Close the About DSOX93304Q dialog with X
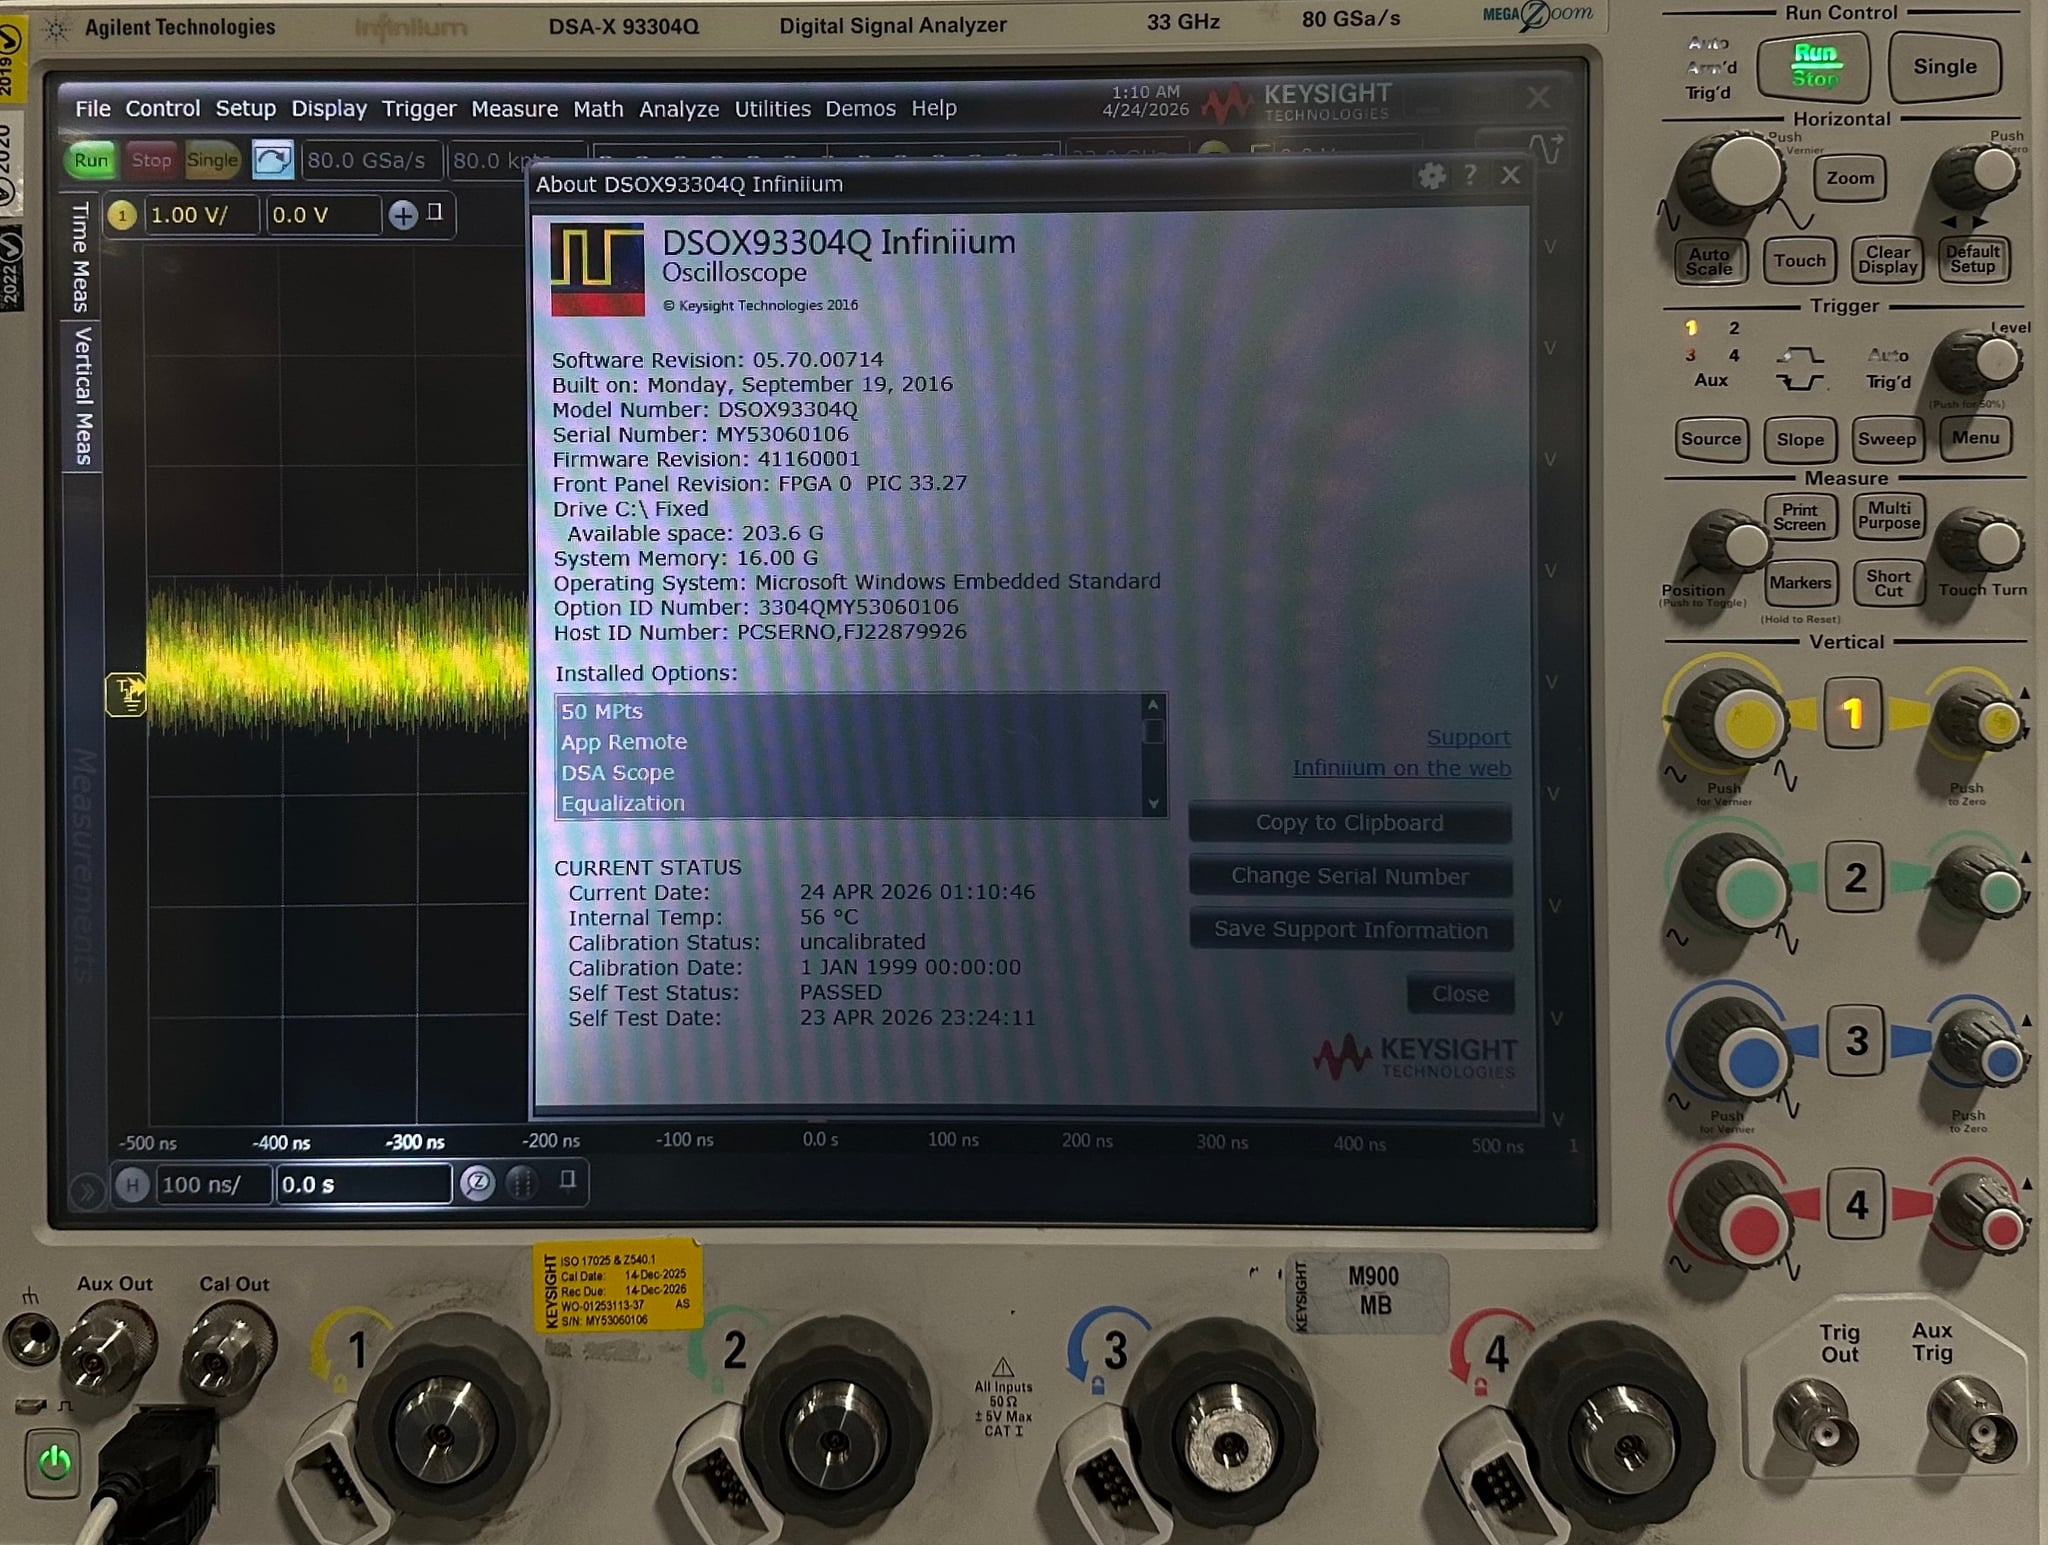Image resolution: width=2048 pixels, height=1545 pixels. (x=1511, y=176)
